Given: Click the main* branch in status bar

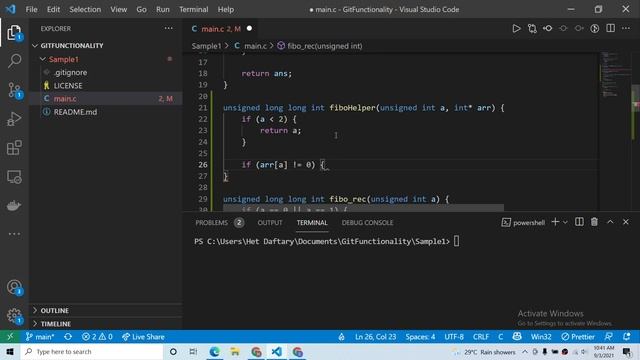Looking at the screenshot, I should (x=40, y=337).
